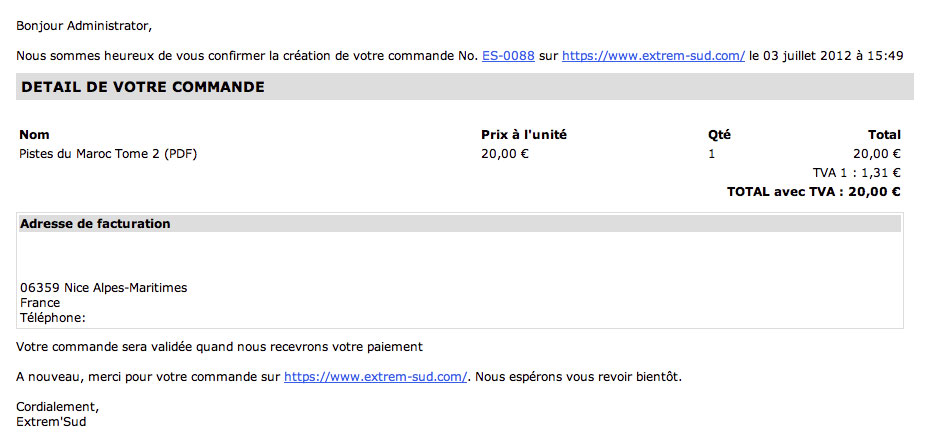Screen dimensions: 936x441
Task: Click the Extrem'Sud signature
Action: [51, 422]
